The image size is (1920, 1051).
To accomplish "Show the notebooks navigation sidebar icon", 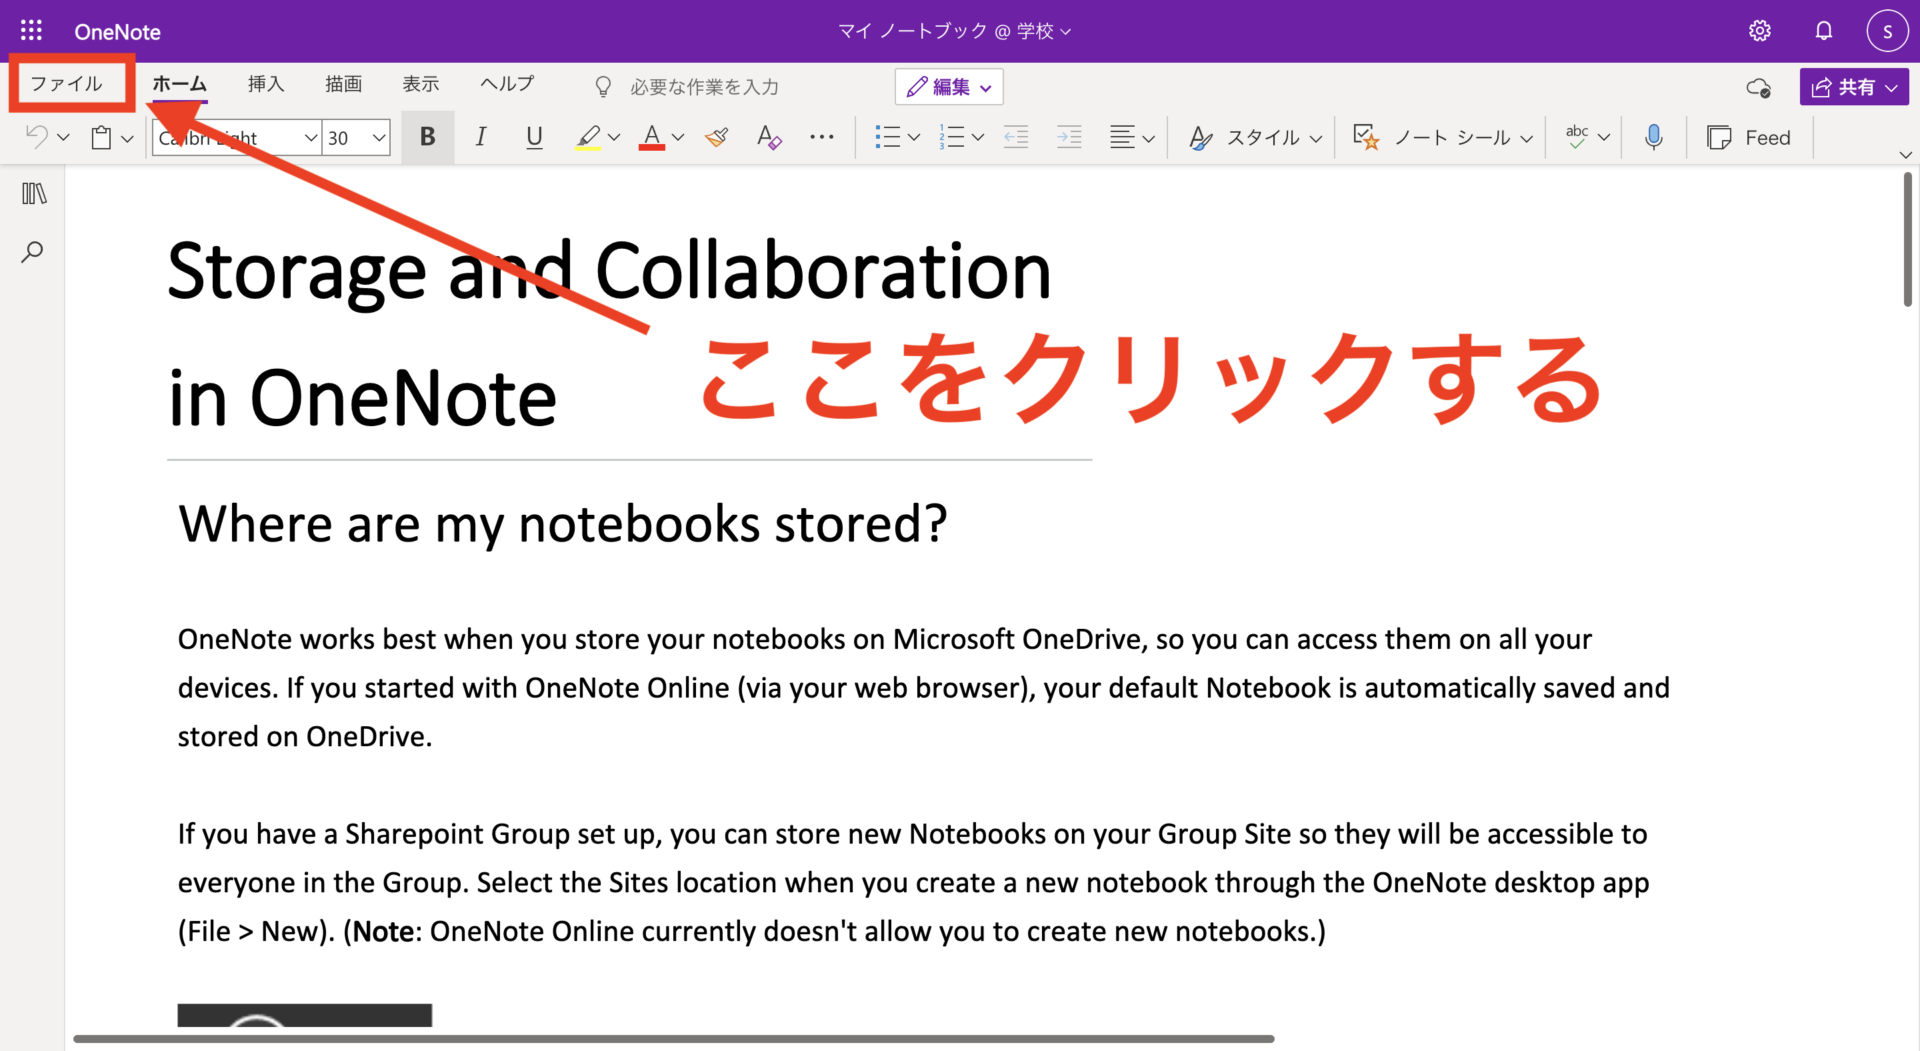I will tap(33, 193).
